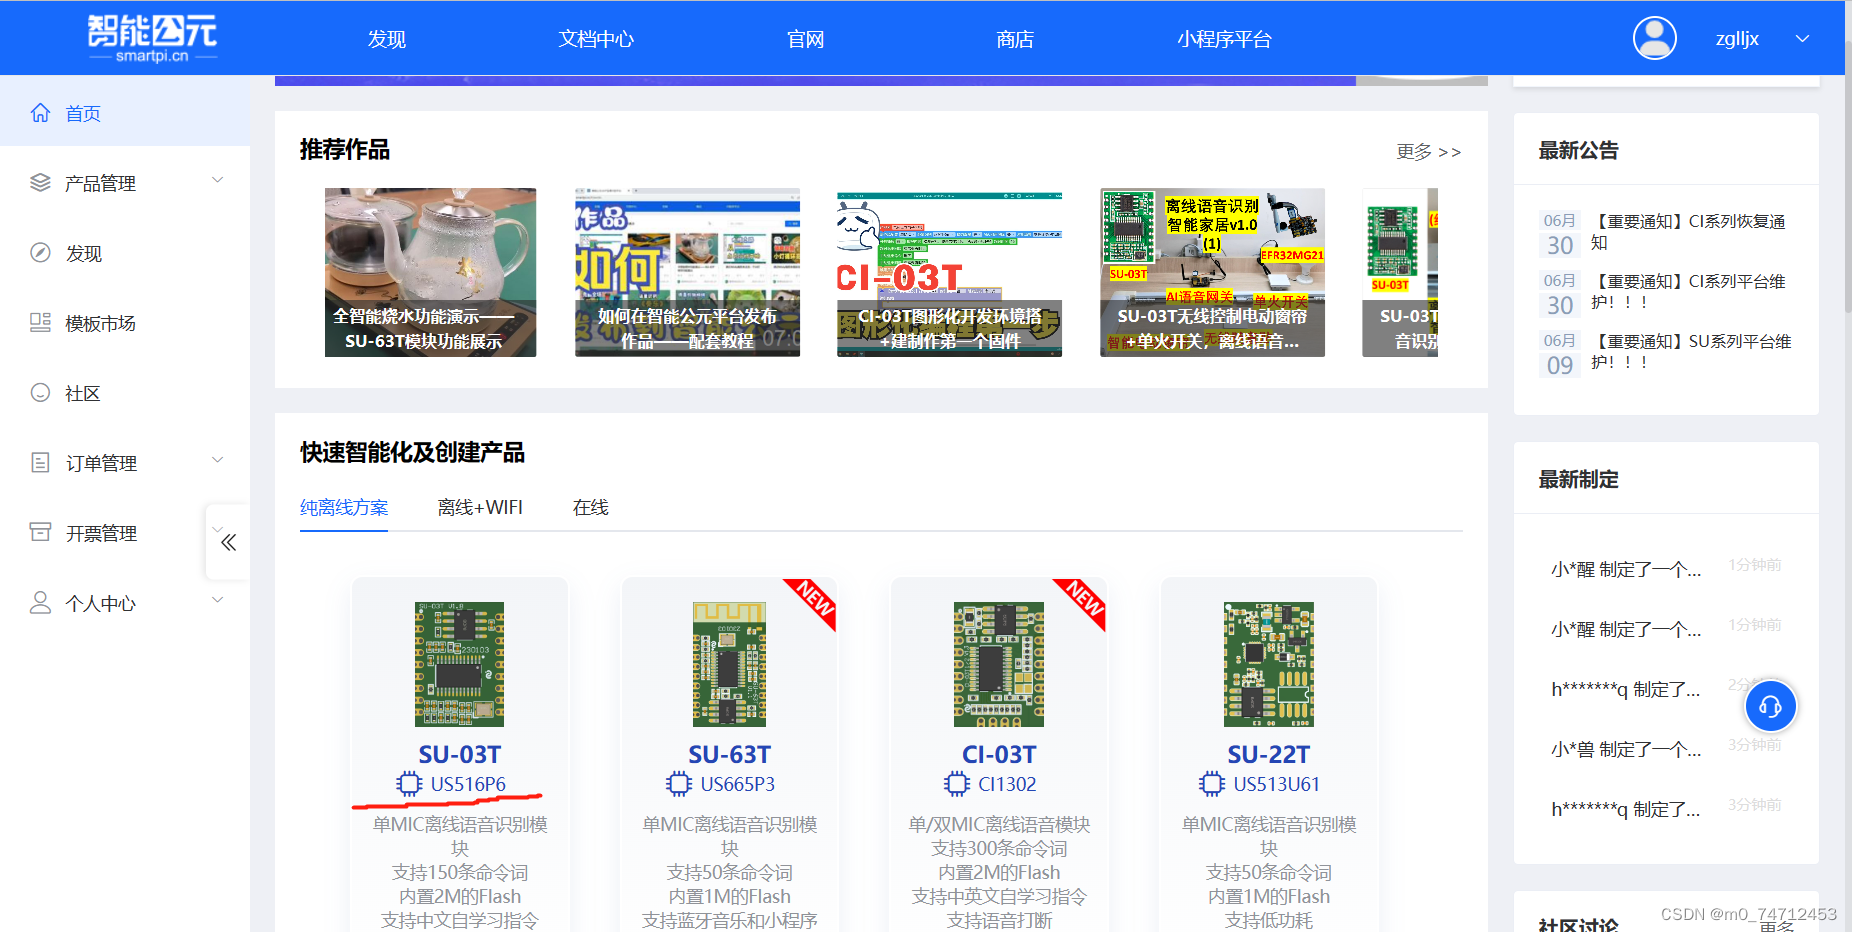This screenshot has width=1852, height=932.
Task: Click the SU-63T product title
Action: pyautogui.click(x=729, y=755)
